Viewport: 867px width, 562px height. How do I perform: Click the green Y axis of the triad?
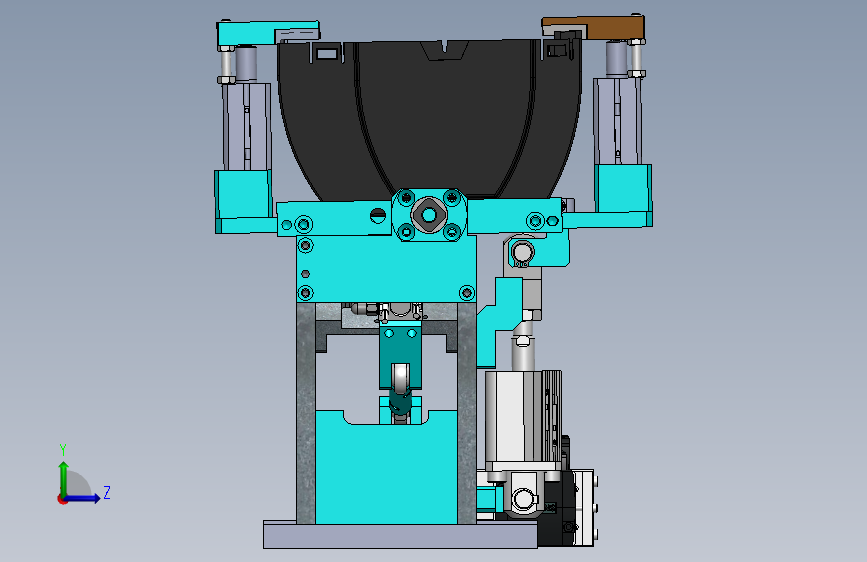tap(64, 478)
